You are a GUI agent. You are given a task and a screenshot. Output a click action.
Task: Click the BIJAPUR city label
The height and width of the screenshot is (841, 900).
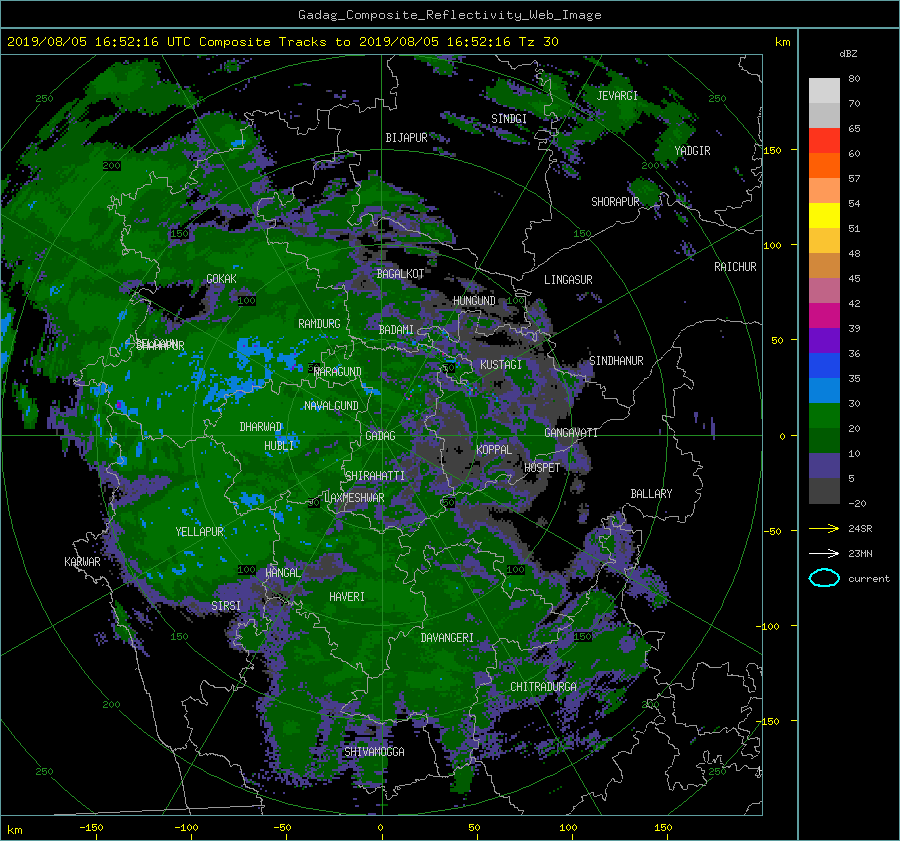(x=406, y=138)
